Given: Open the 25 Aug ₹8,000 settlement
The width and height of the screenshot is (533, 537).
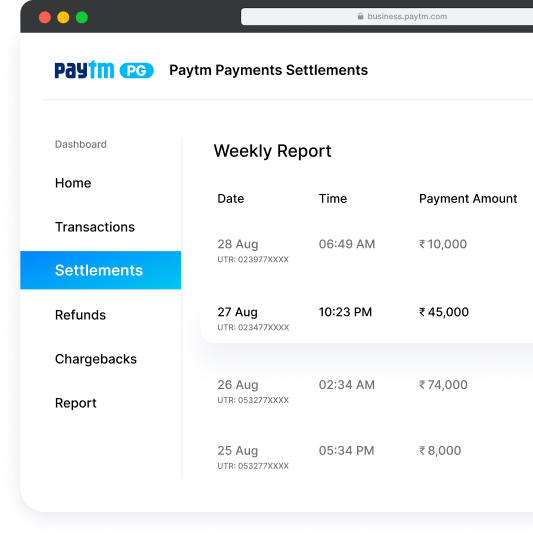Looking at the screenshot, I should point(367,457).
